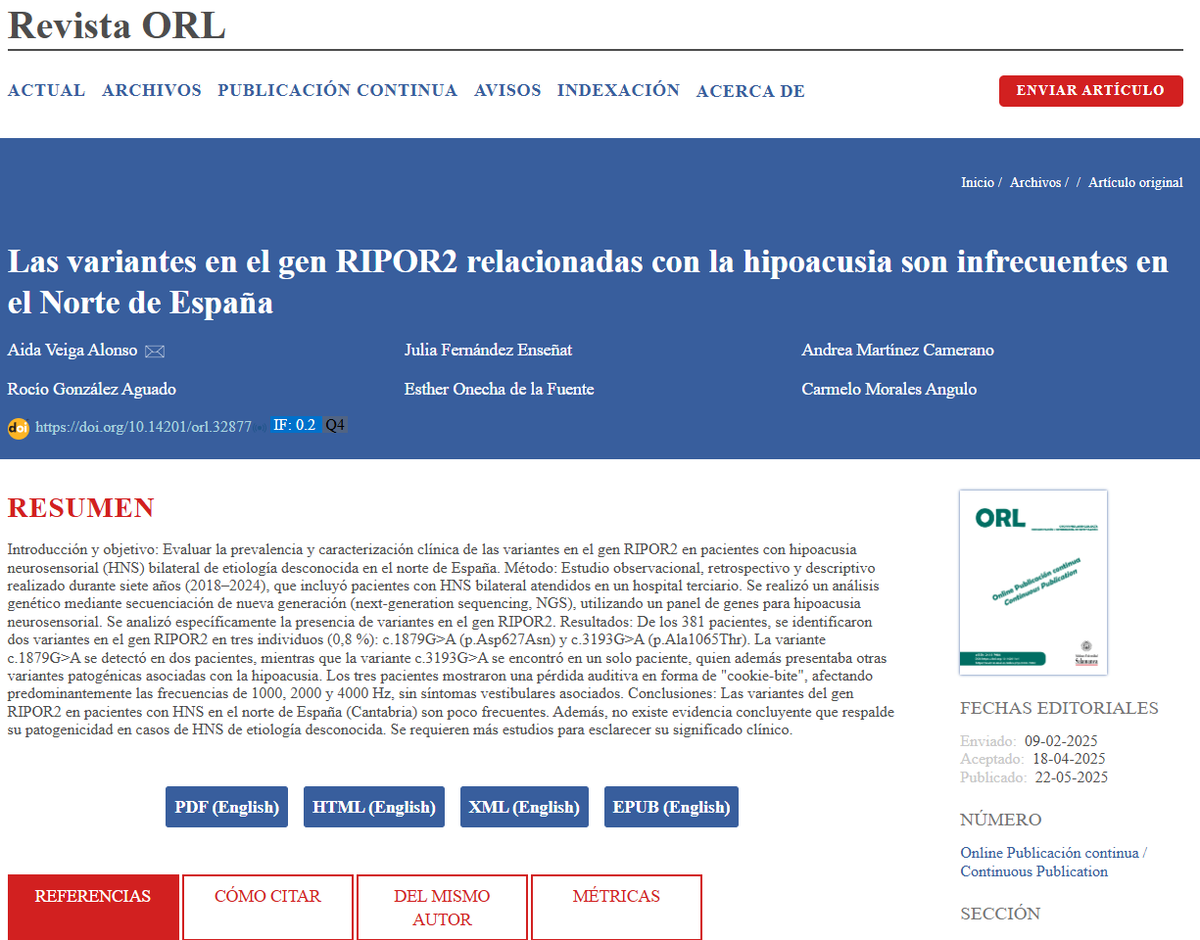Click the Q4 quartile badge
This screenshot has width=1200, height=940.
(x=334, y=424)
